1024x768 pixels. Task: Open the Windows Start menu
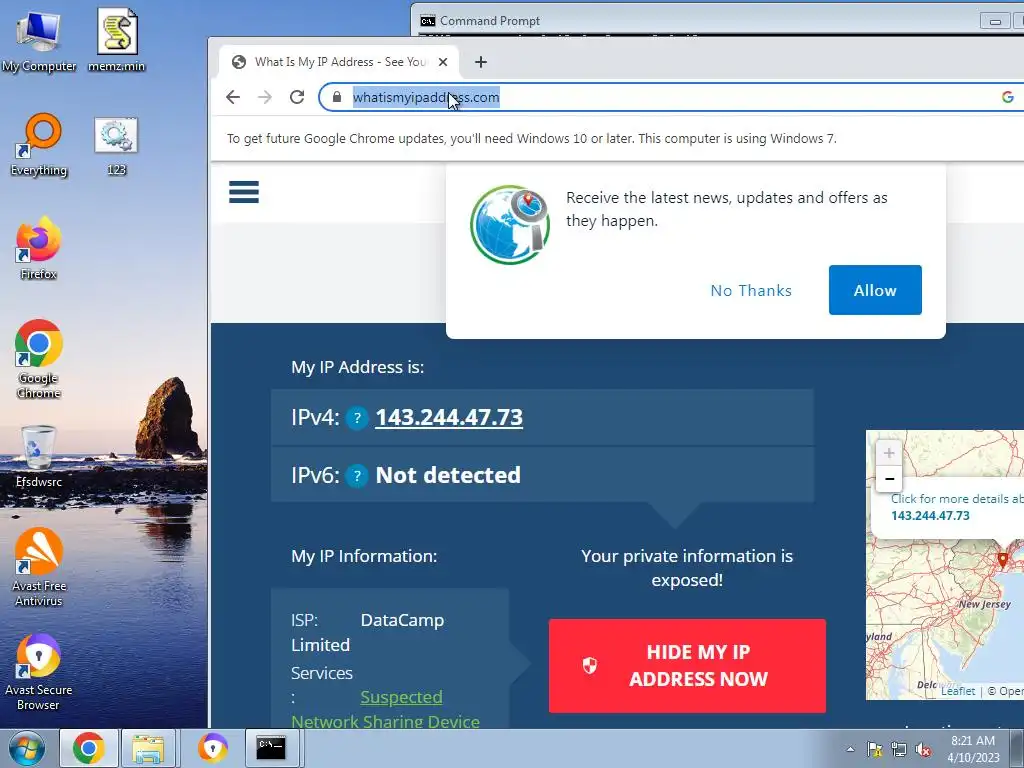click(x=25, y=748)
